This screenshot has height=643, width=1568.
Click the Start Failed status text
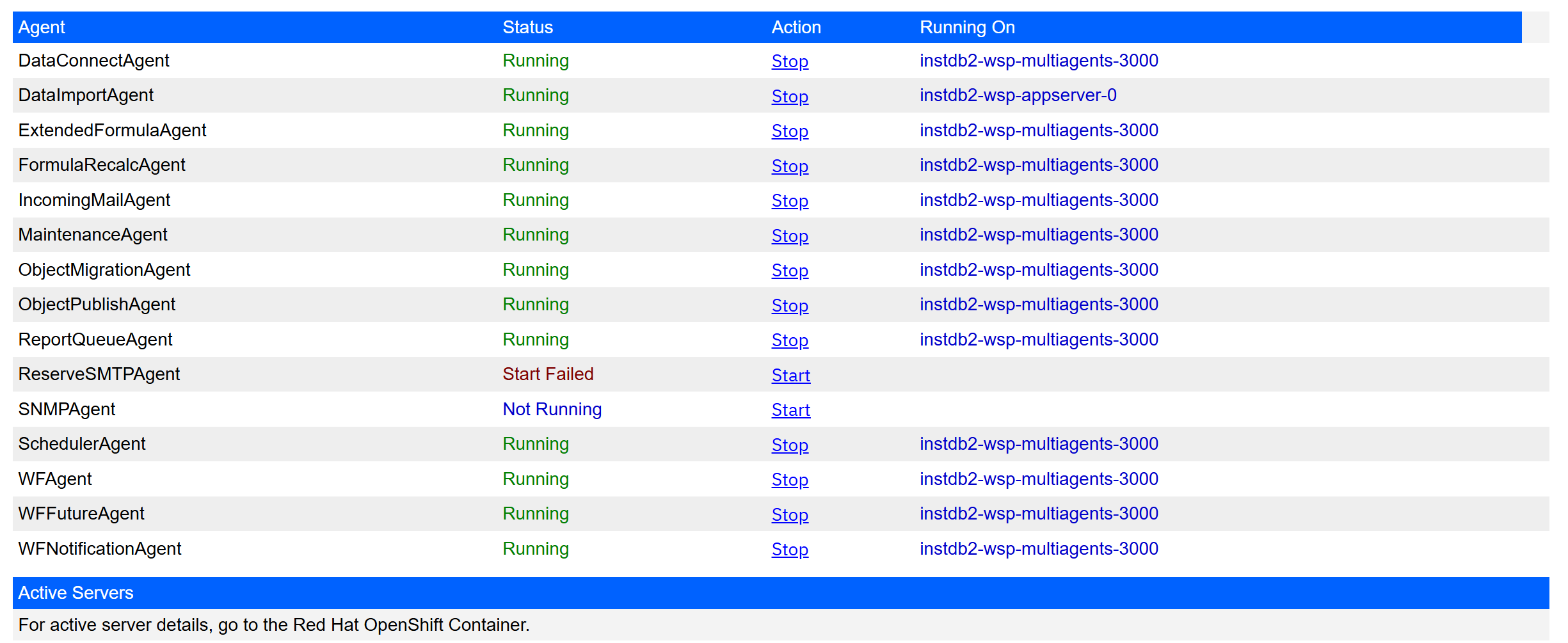coord(548,374)
